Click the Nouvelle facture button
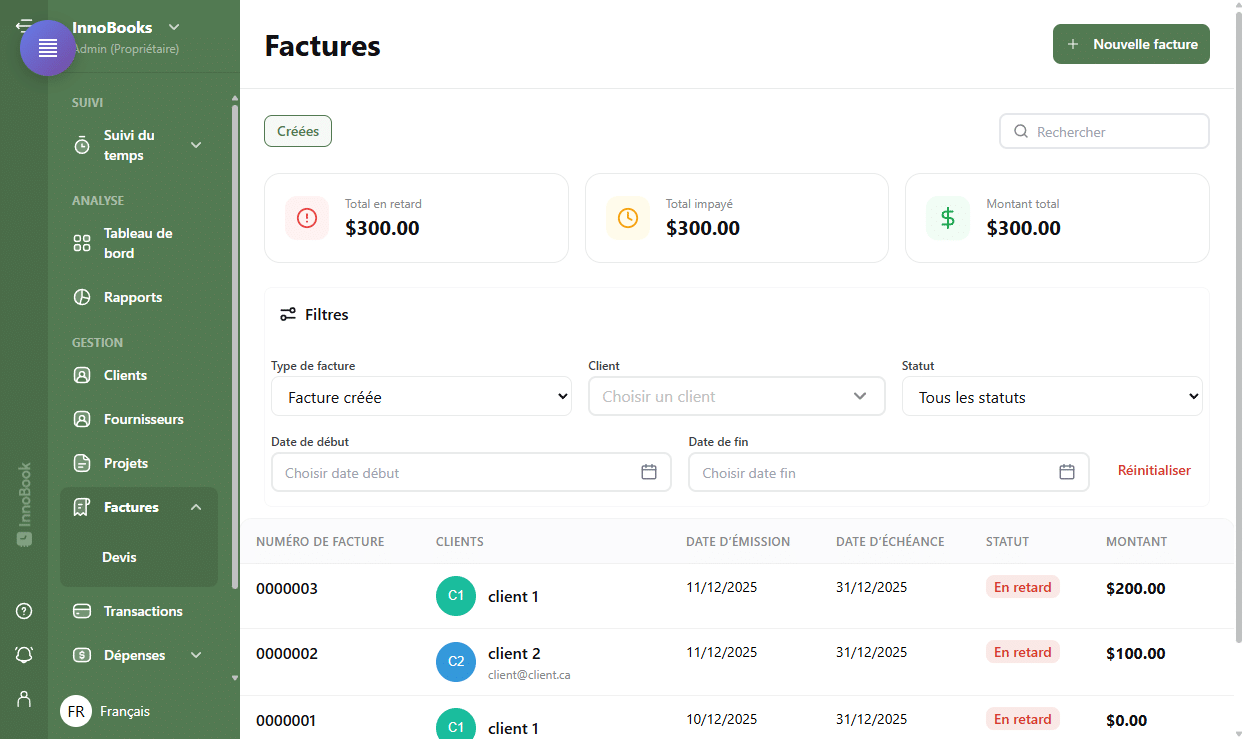 tap(1131, 44)
